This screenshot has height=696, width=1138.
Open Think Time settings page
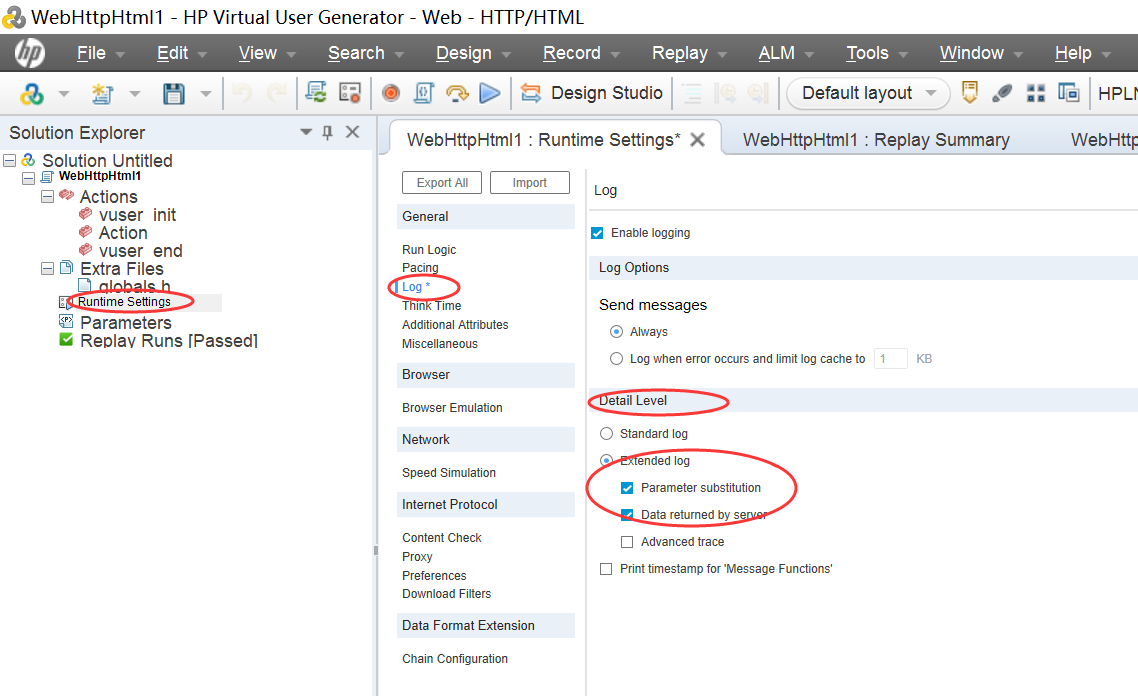(x=432, y=306)
